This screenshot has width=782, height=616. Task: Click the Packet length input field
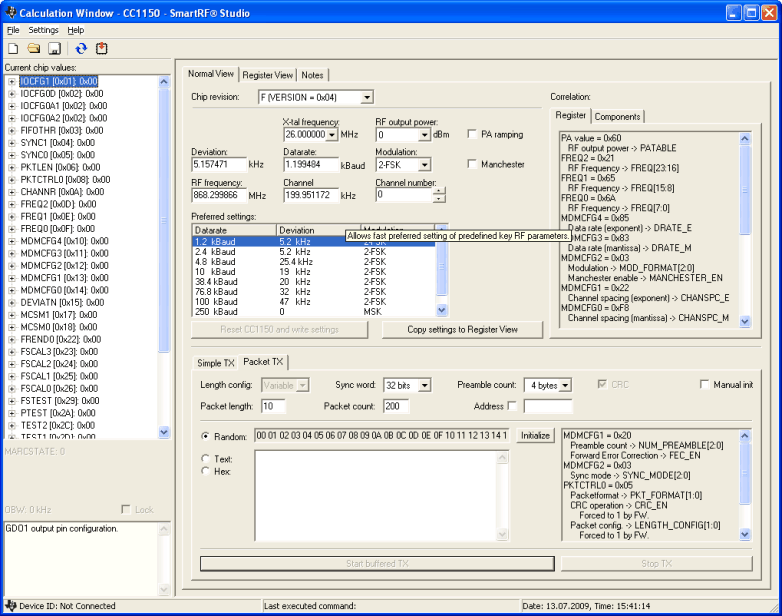click(x=273, y=406)
